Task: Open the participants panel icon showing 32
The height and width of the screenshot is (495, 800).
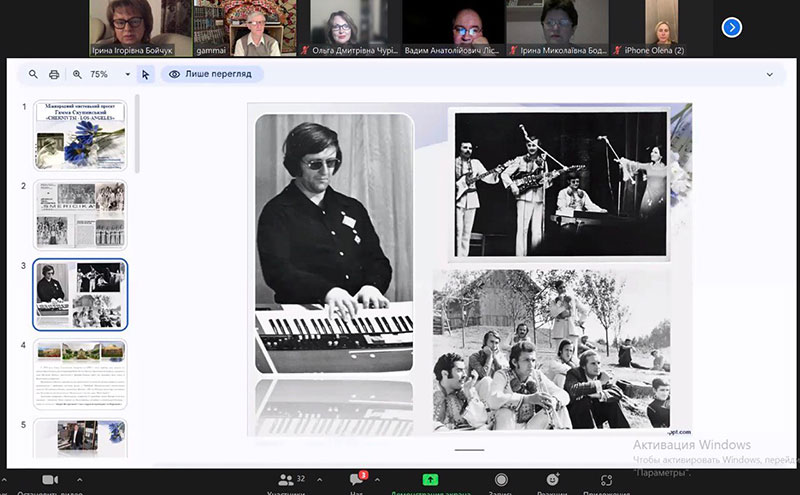Action: pyautogui.click(x=286, y=480)
